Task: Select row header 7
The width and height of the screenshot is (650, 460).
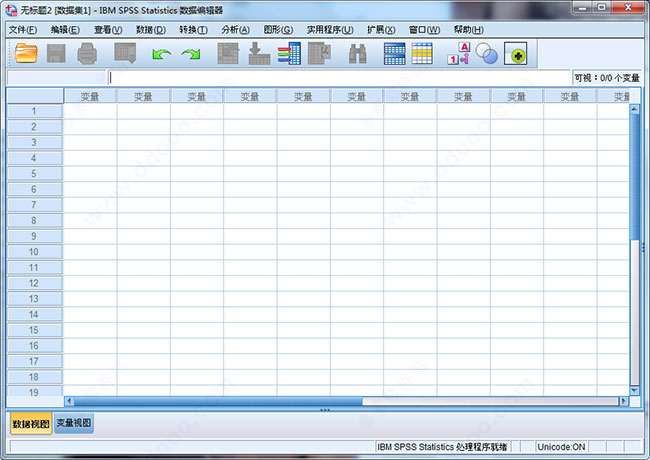Action: click(34, 205)
